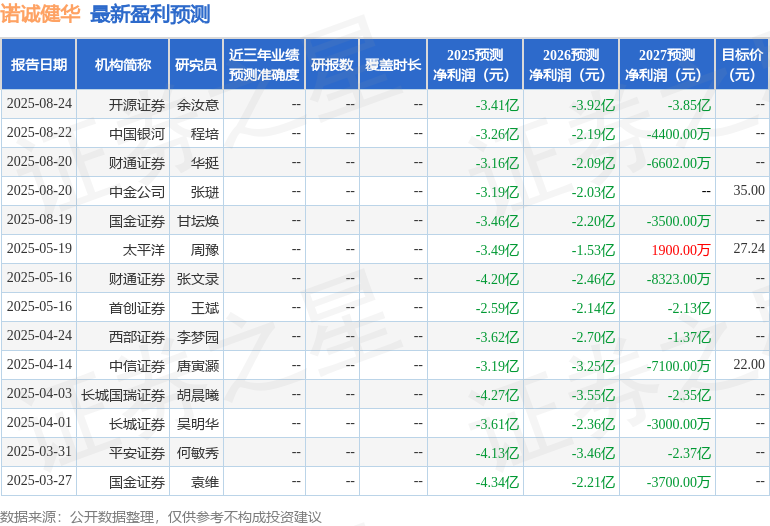The height and width of the screenshot is (526, 770).
Task: Click the date 2025-05-19
Action: (x=39, y=249)
